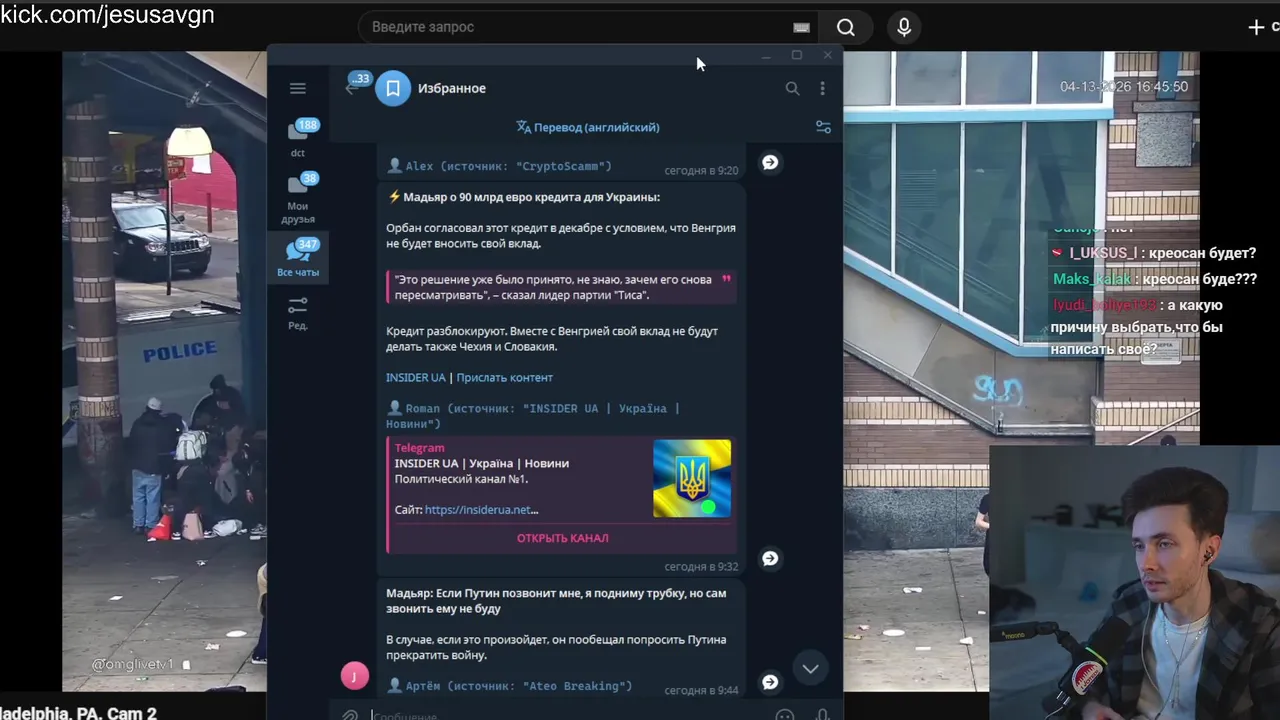Switch to the Все чаты folder

pyautogui.click(x=298, y=257)
